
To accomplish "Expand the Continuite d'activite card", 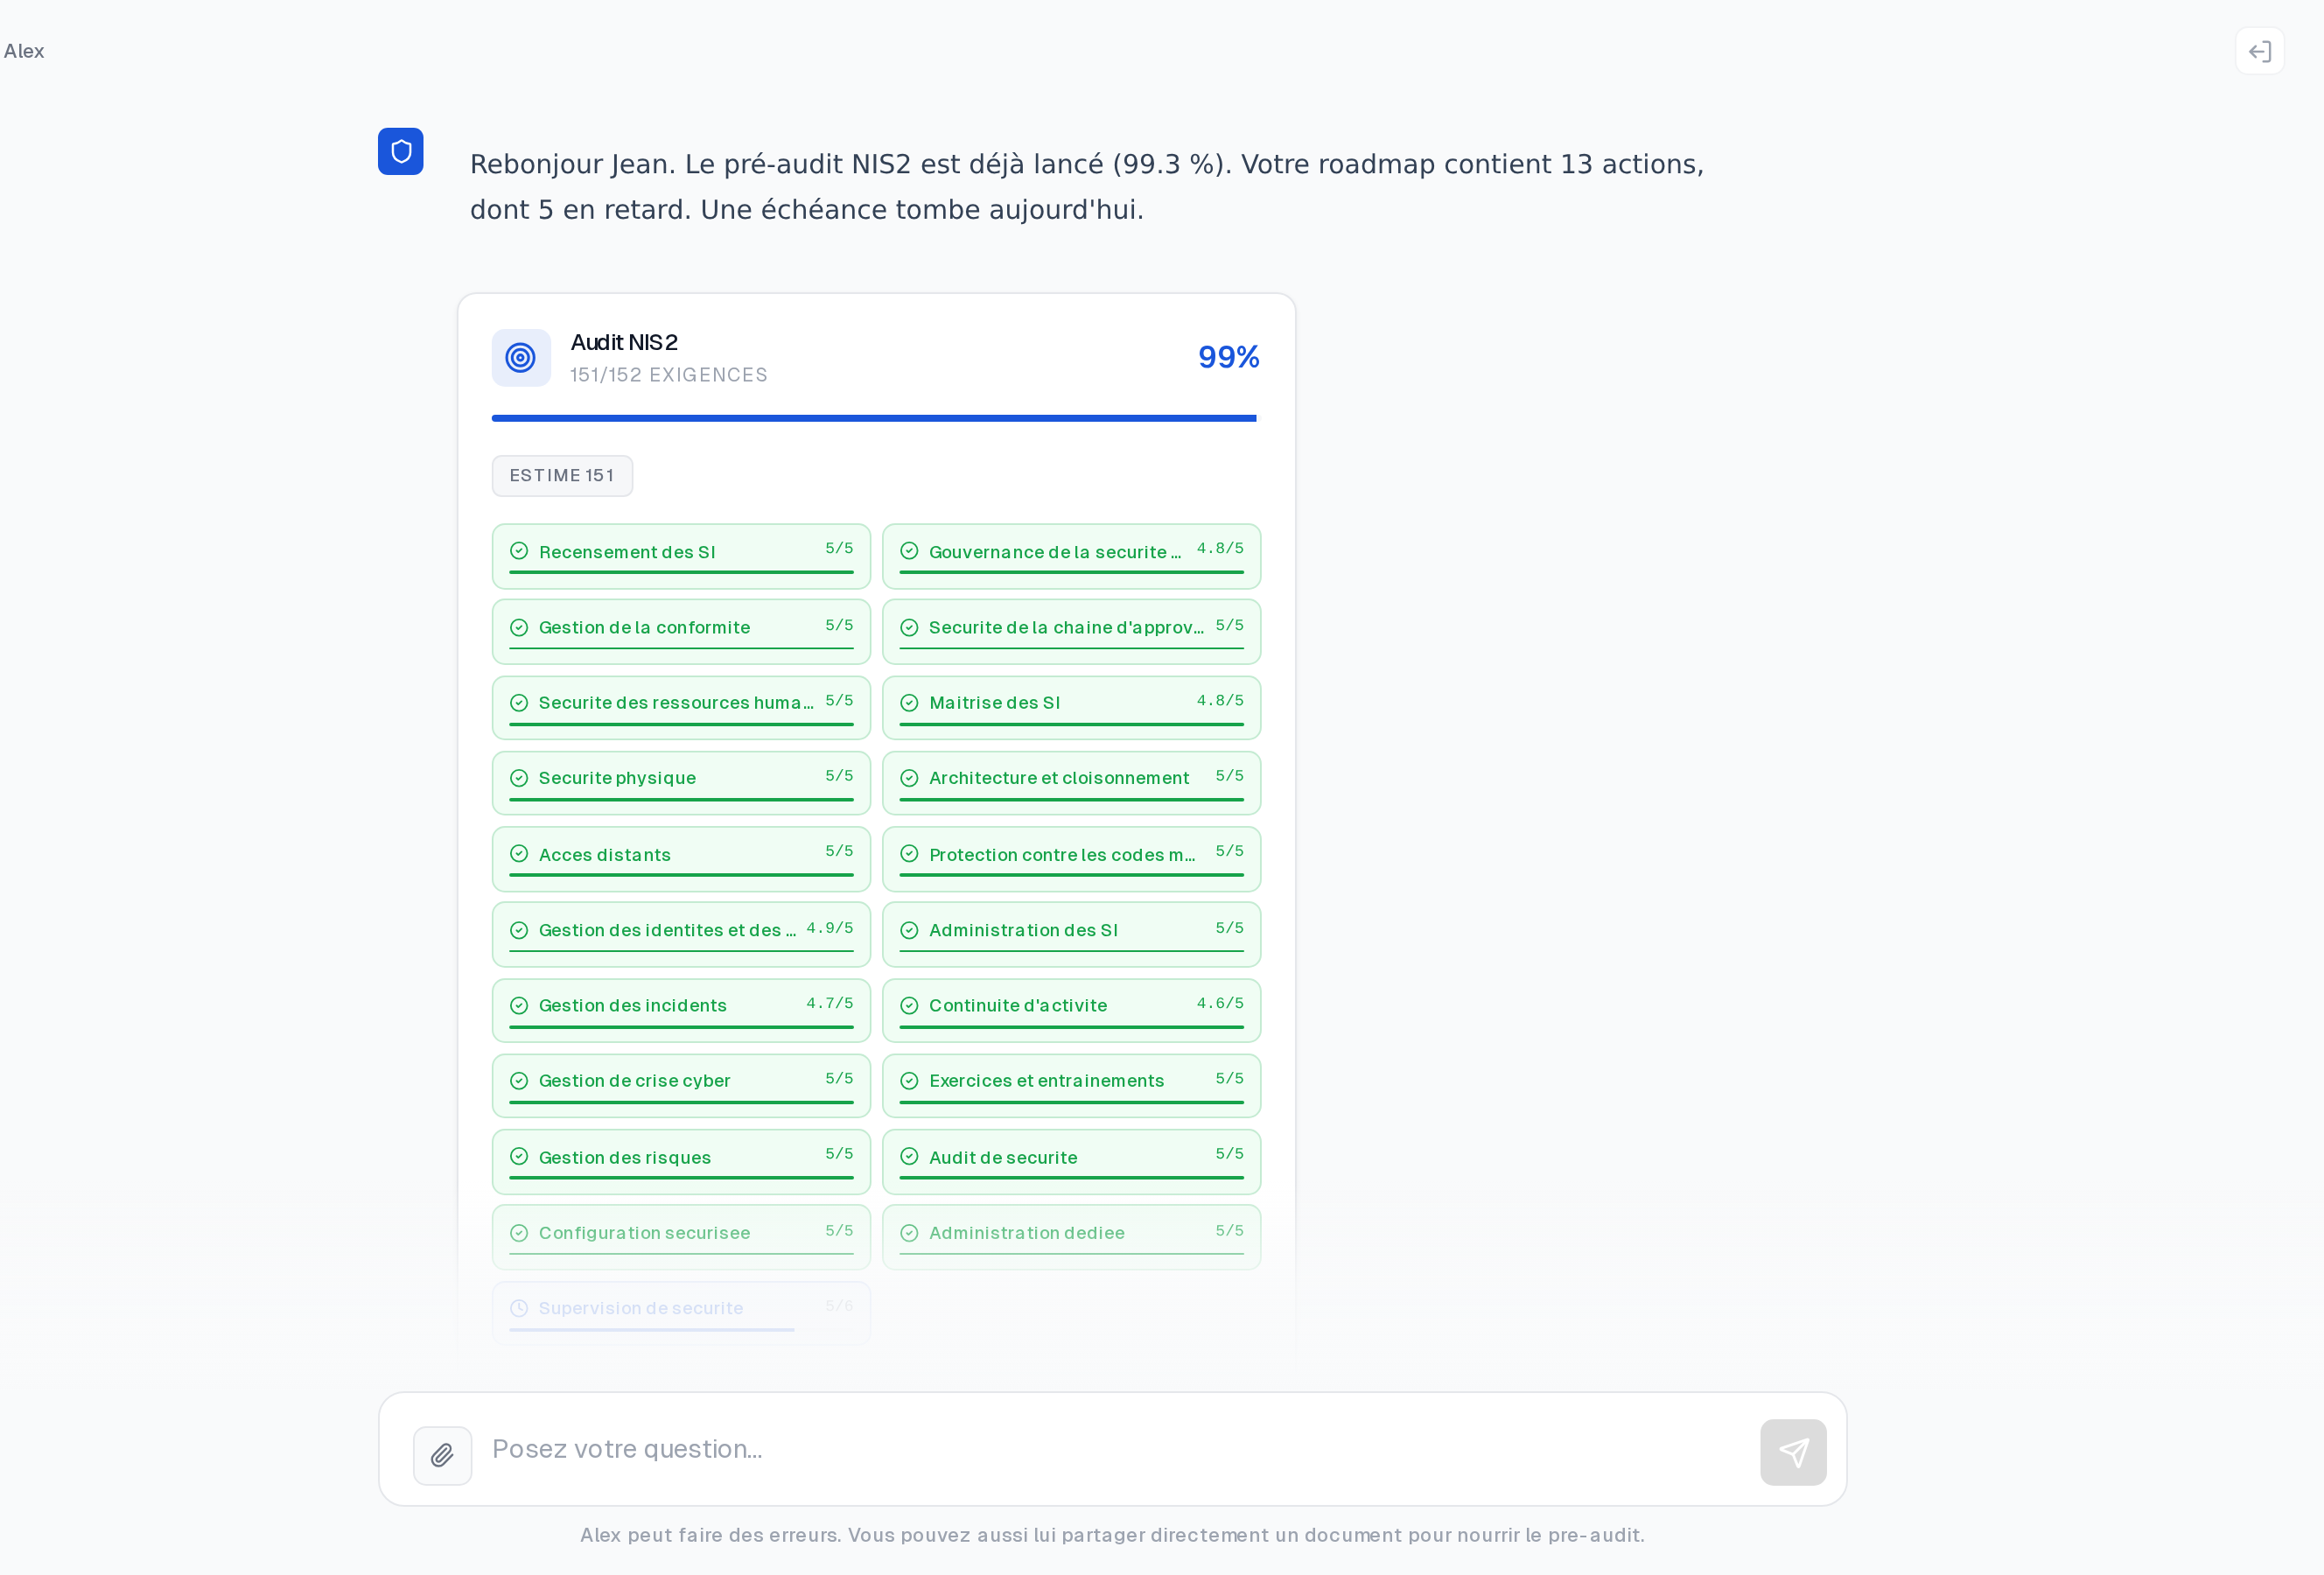I will point(1071,1009).
